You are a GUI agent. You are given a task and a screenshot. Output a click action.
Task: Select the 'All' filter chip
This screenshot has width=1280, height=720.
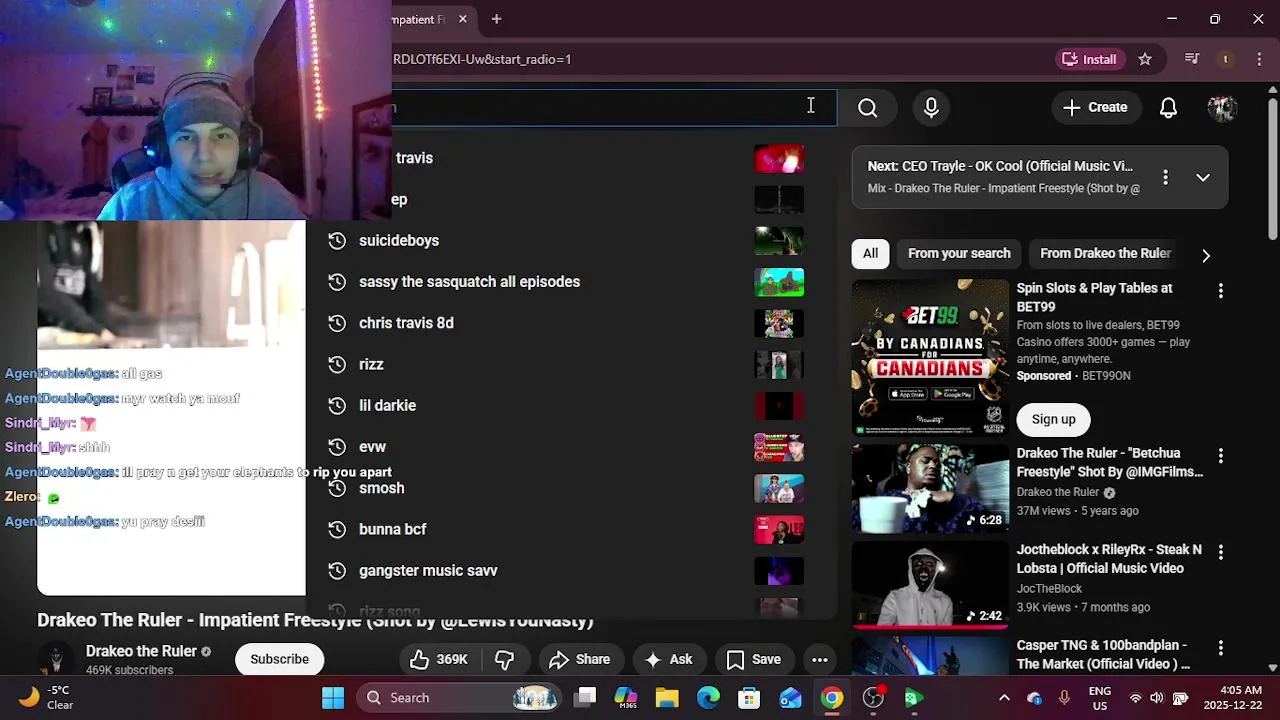tap(870, 254)
